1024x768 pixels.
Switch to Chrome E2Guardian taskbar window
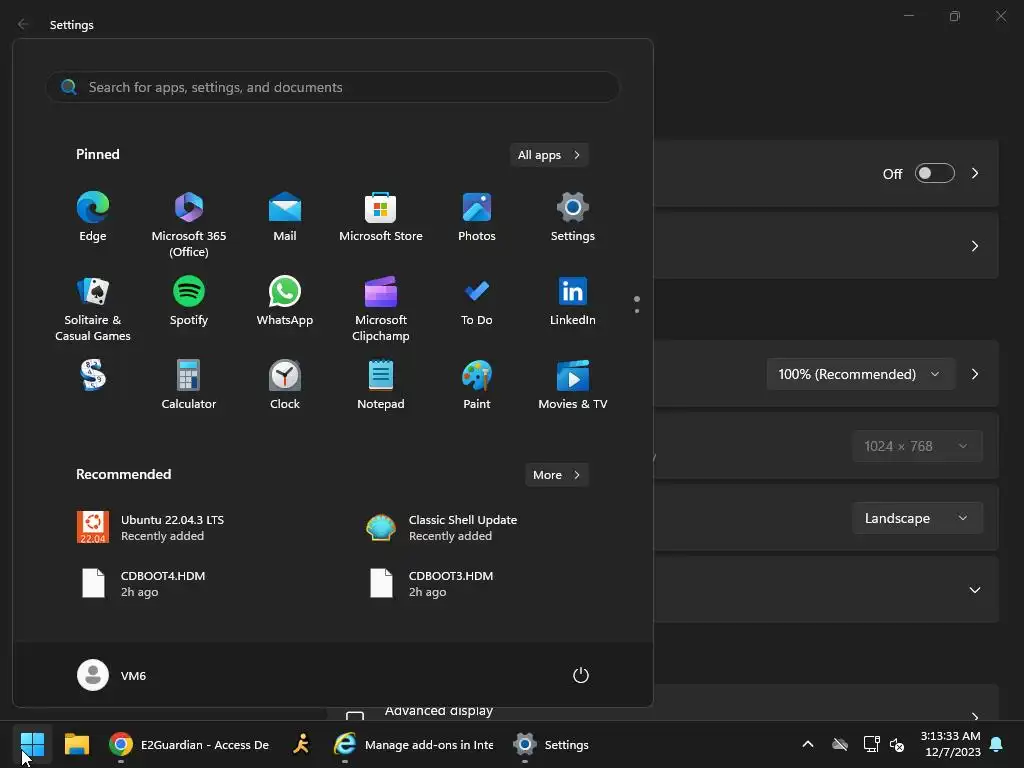coord(189,744)
